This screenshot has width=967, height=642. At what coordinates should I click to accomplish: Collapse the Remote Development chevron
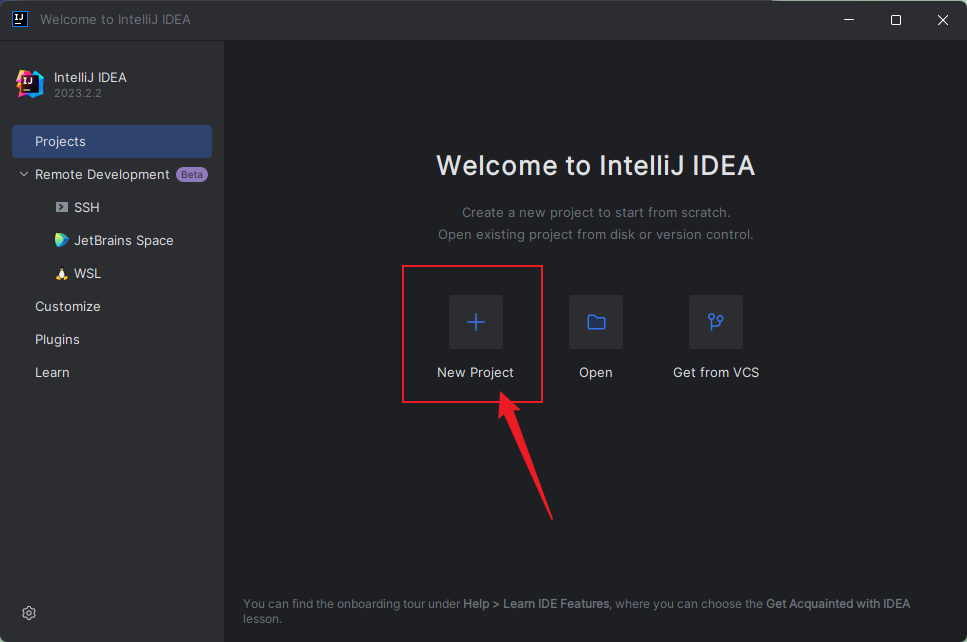point(24,175)
